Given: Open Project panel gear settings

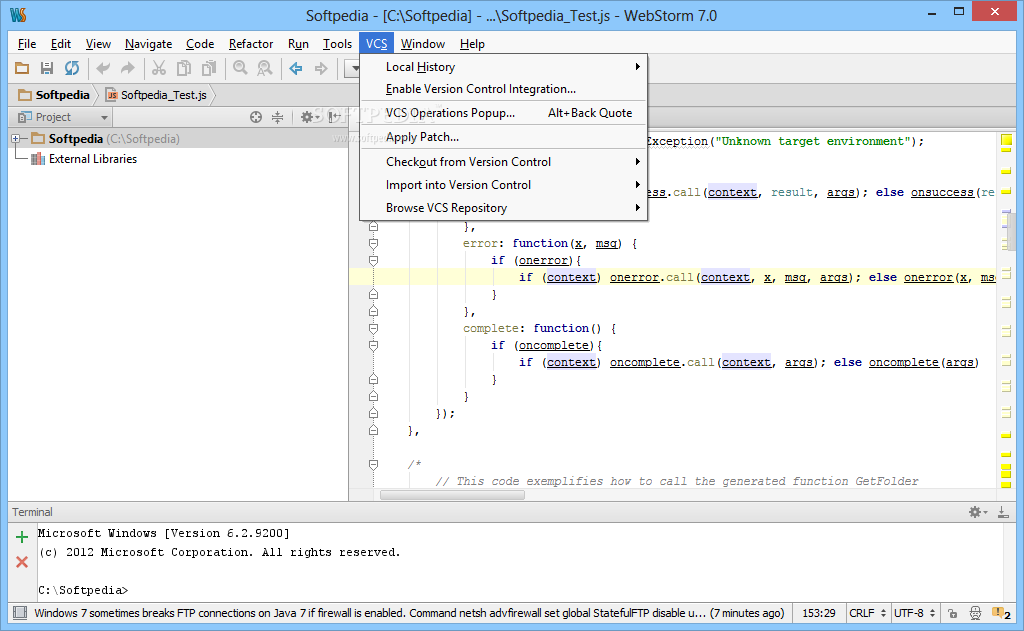Looking at the screenshot, I should 308,117.
